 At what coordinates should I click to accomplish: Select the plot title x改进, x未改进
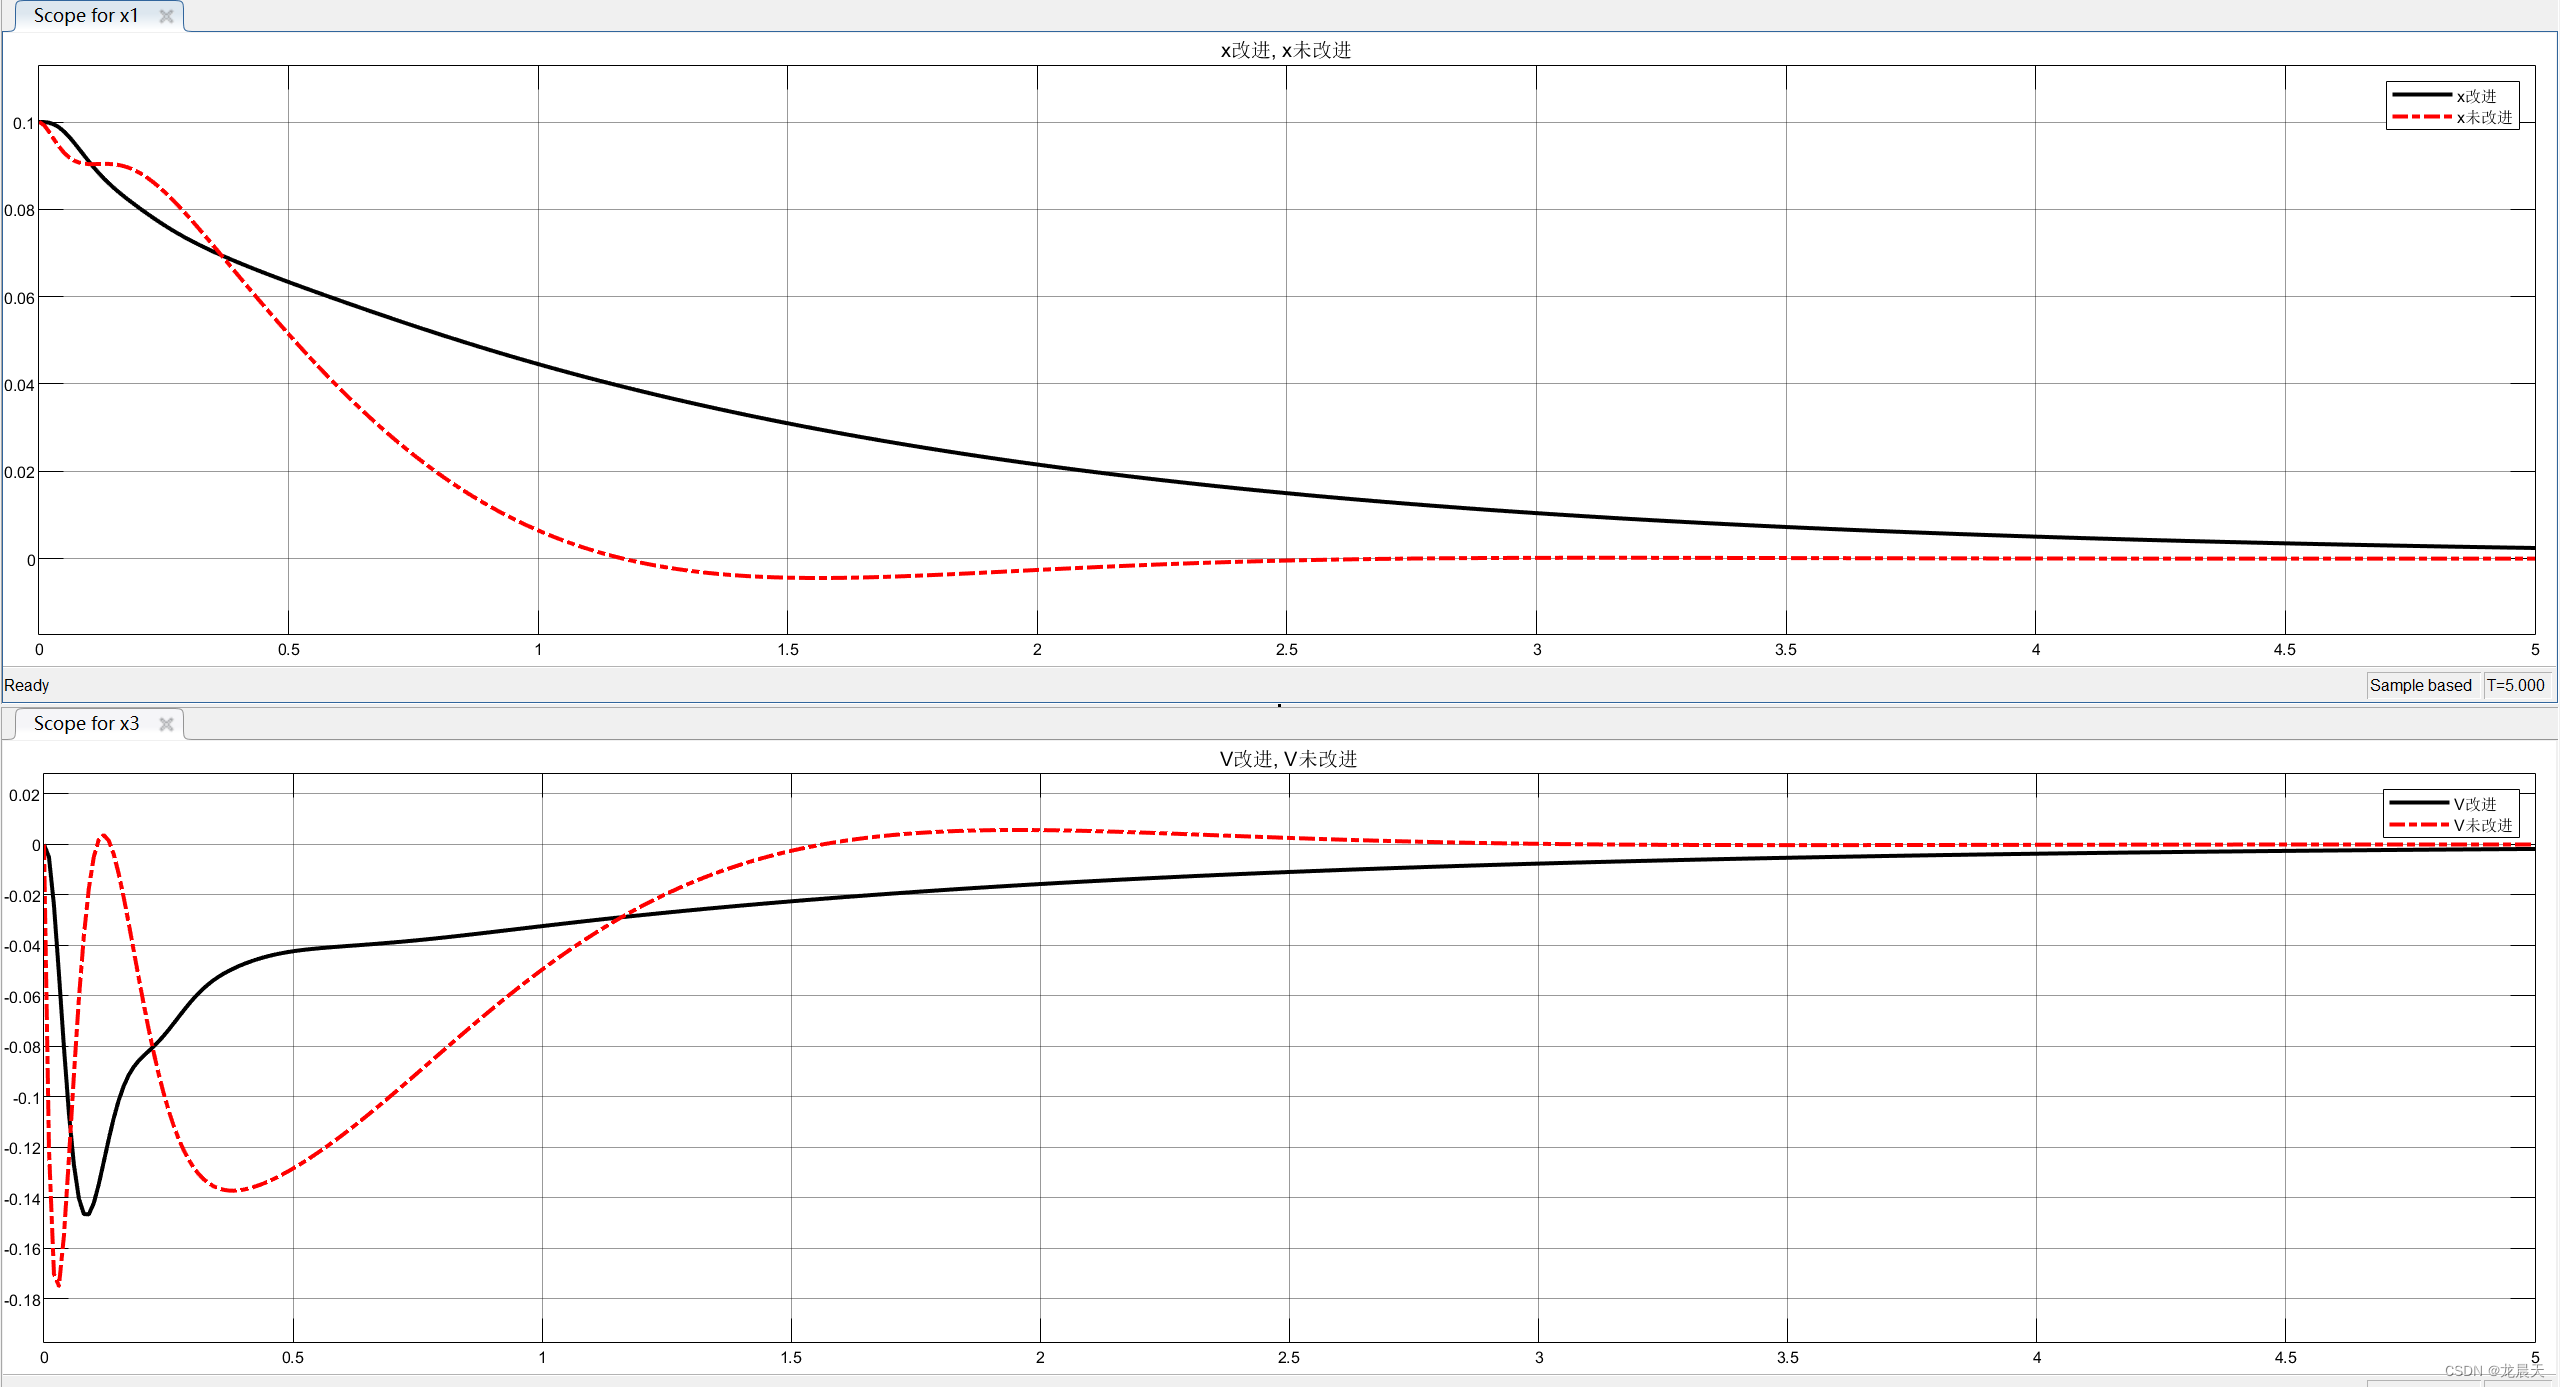(1285, 50)
